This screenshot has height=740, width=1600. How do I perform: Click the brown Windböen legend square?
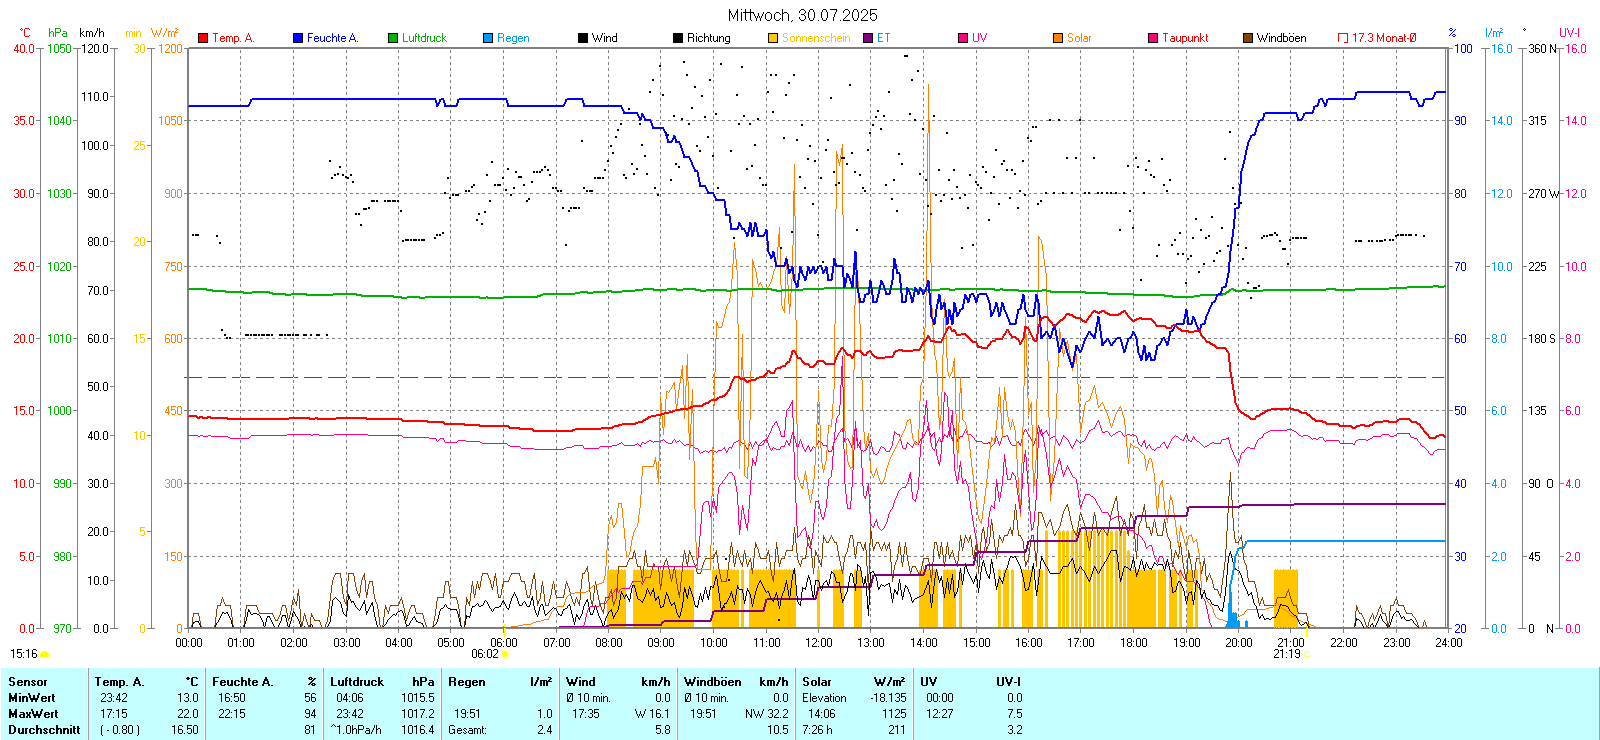(1248, 38)
